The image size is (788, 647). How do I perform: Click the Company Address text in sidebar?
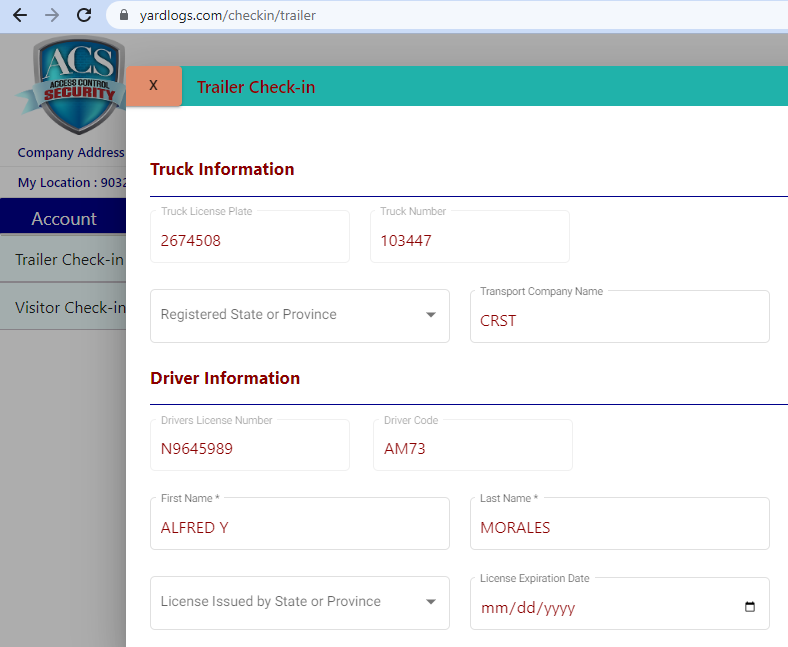pyautogui.click(x=71, y=152)
